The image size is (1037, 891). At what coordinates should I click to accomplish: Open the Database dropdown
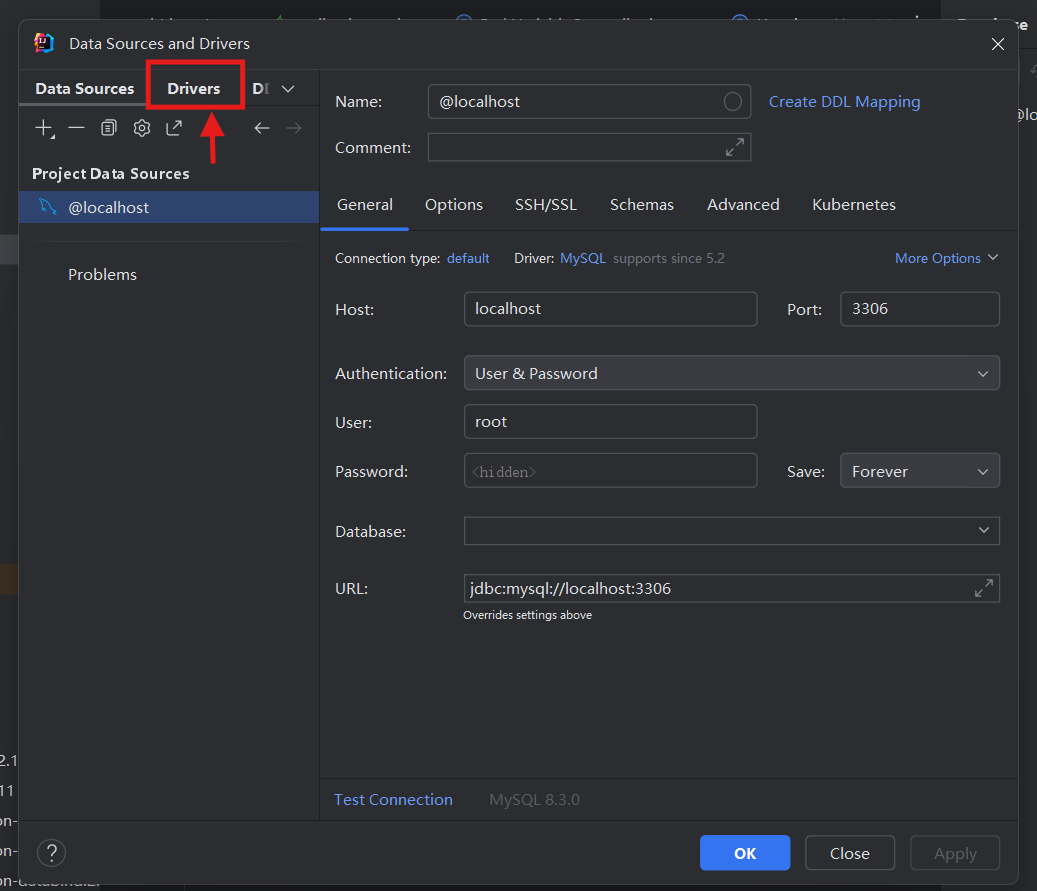click(x=731, y=530)
